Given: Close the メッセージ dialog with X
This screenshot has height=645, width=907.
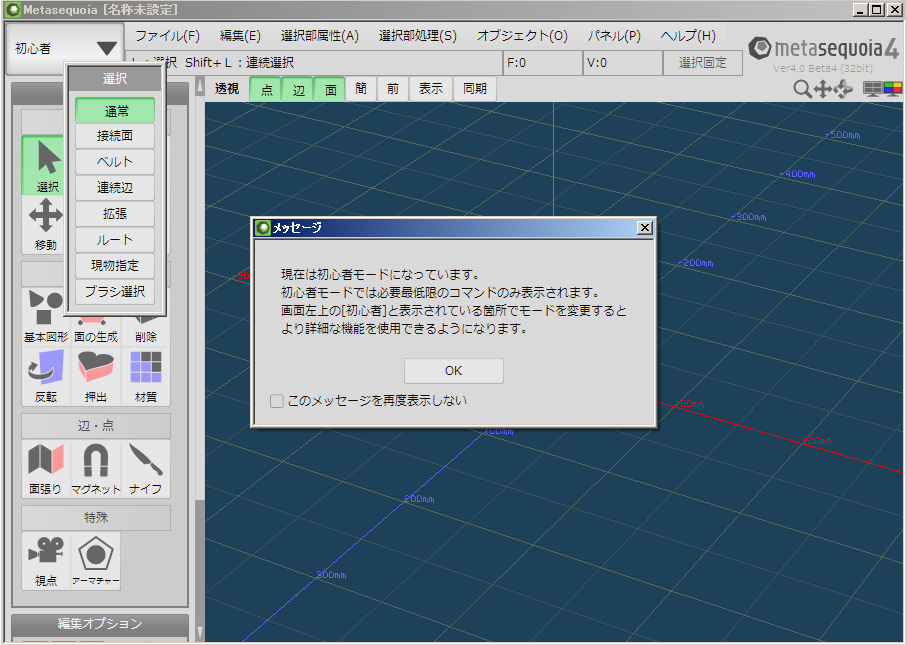Looking at the screenshot, I should pos(645,228).
